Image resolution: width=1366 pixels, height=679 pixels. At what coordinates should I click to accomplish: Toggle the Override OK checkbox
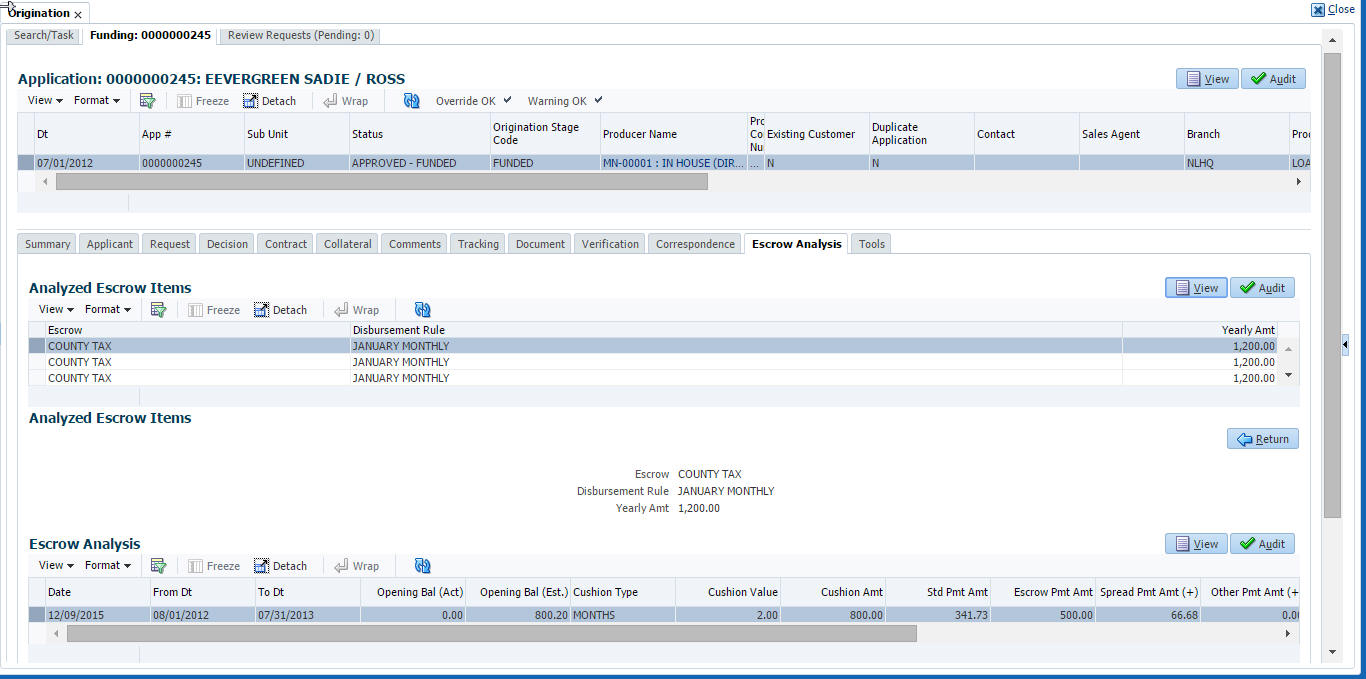[507, 100]
